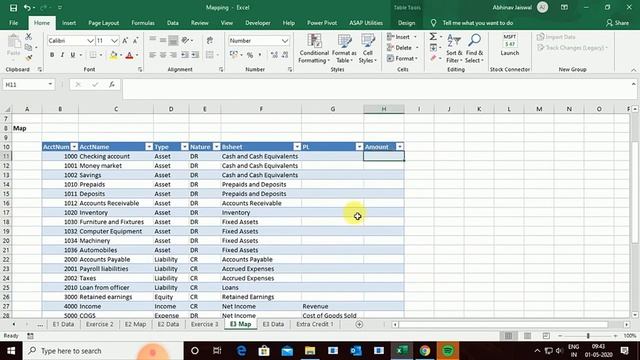Select the E1 Data sheet tab
This screenshot has height=360, width=640.
pyautogui.click(x=63, y=324)
